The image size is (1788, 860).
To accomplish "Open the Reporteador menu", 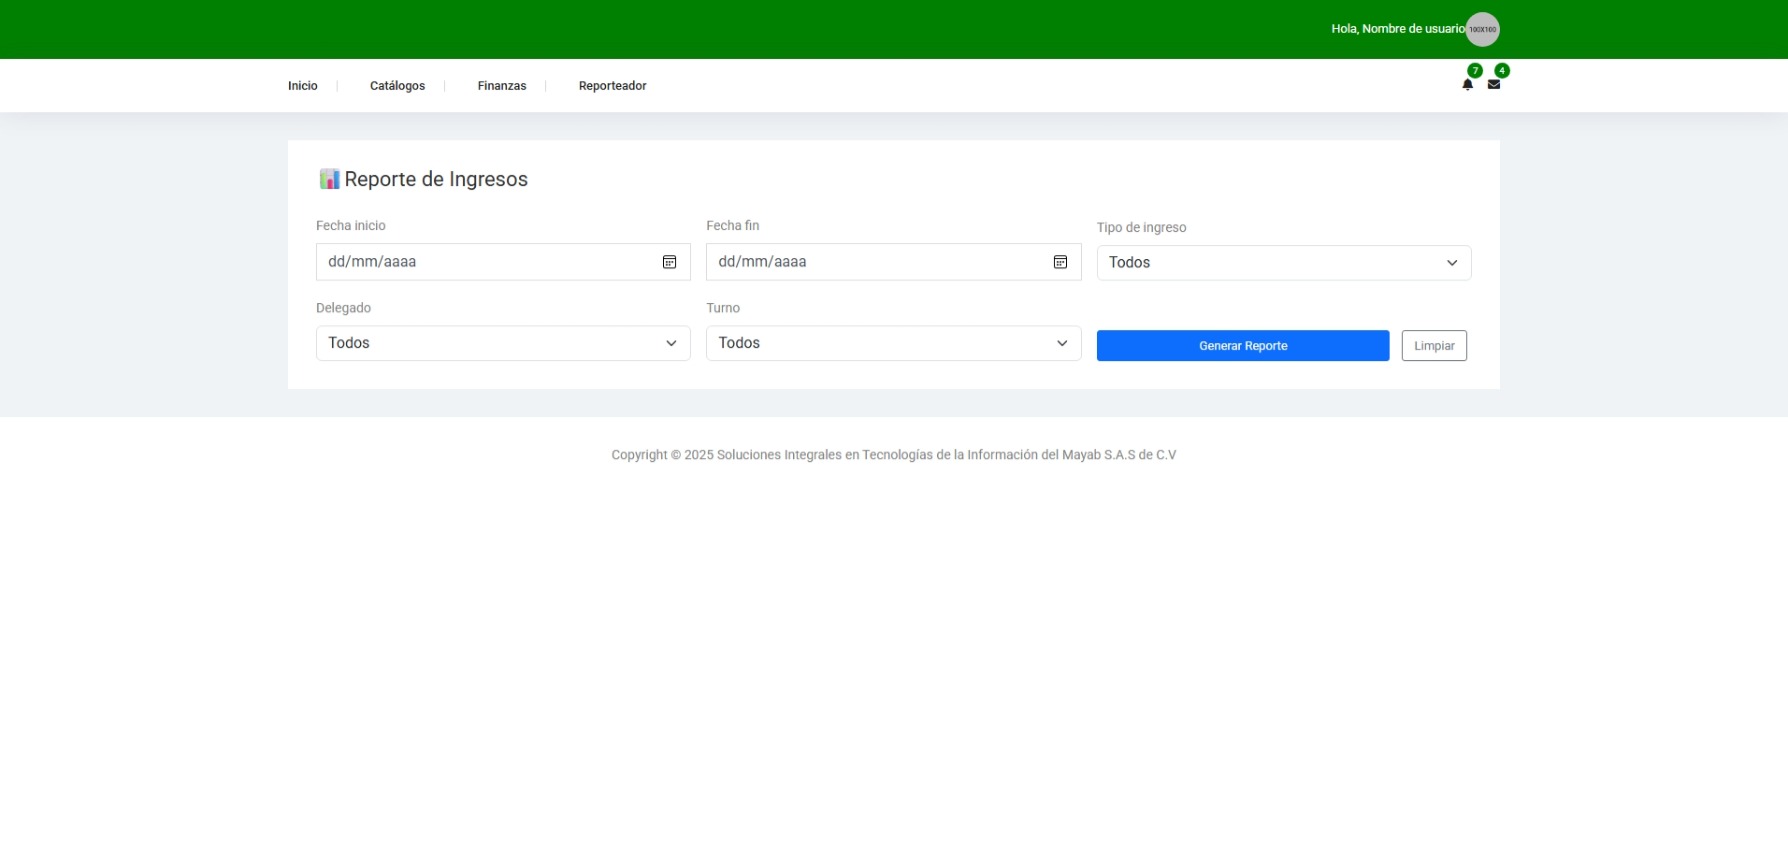I will (612, 86).
